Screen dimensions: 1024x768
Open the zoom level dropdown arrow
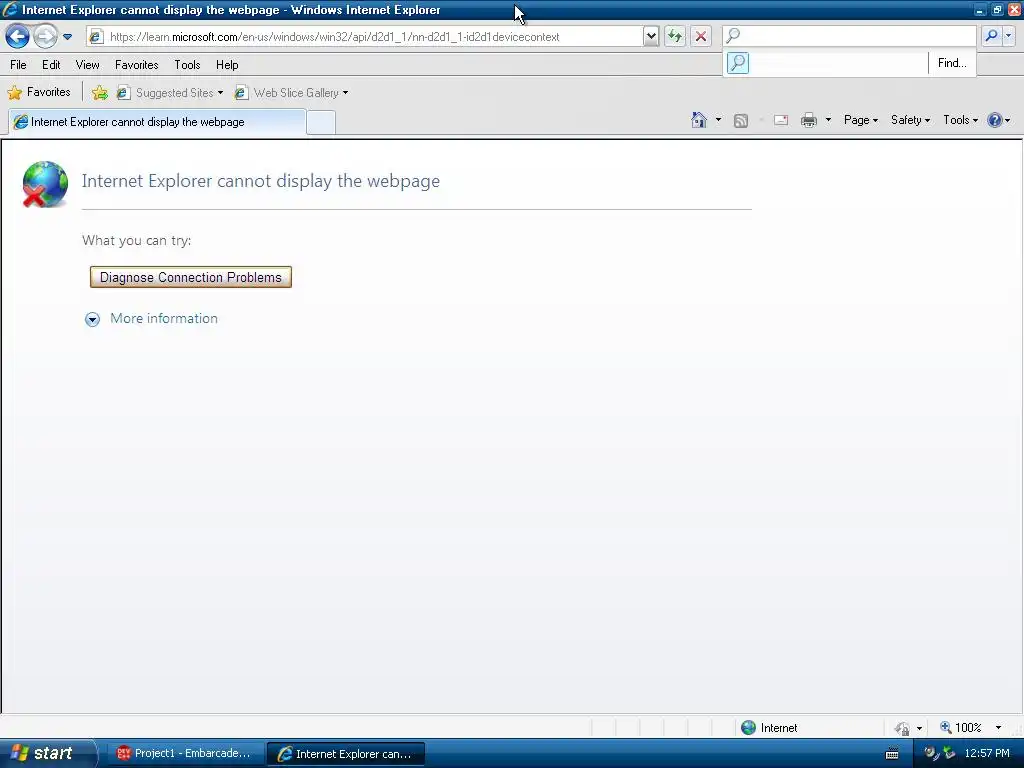coord(998,728)
